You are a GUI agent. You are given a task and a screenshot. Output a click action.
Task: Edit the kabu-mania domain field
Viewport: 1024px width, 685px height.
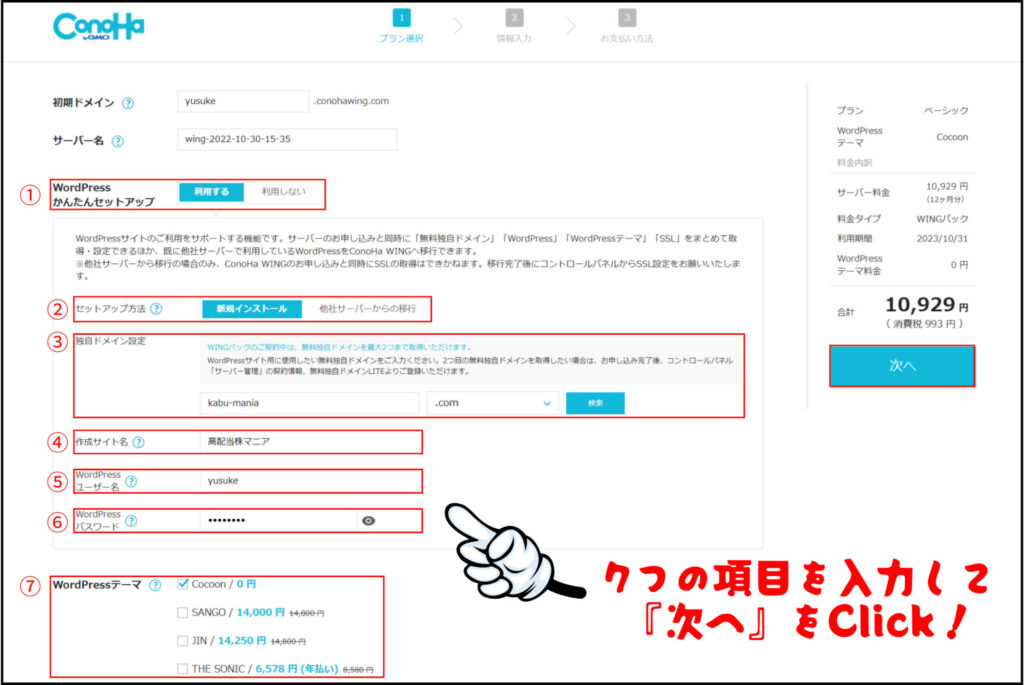(310, 403)
